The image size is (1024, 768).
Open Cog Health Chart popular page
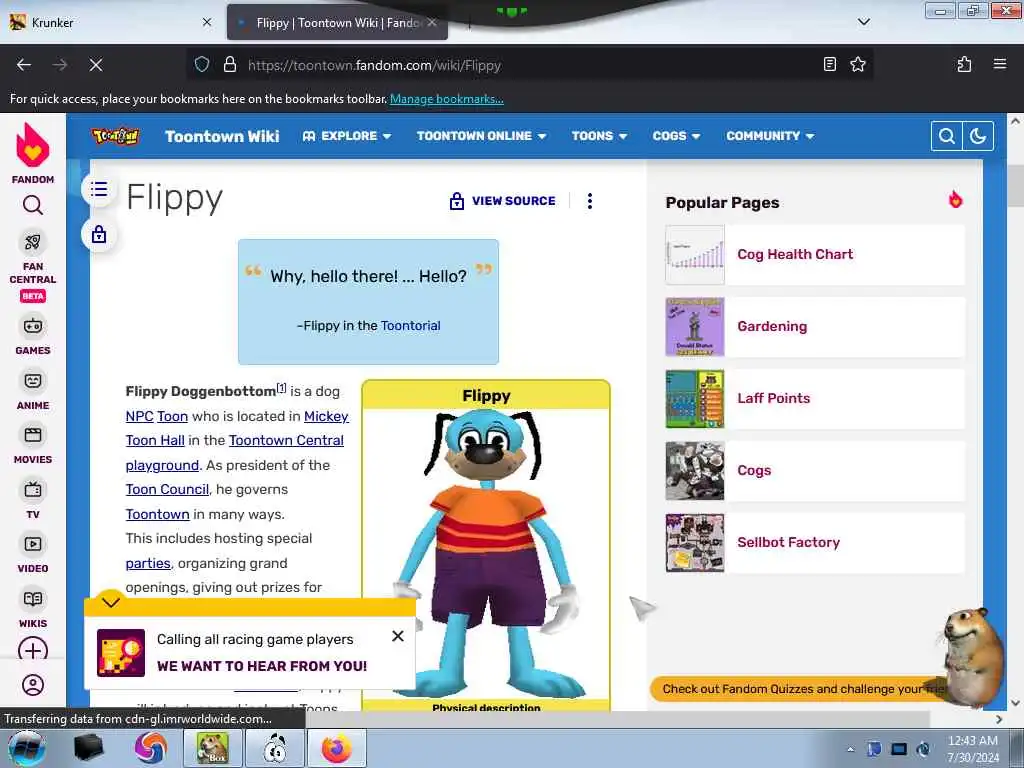click(815, 254)
